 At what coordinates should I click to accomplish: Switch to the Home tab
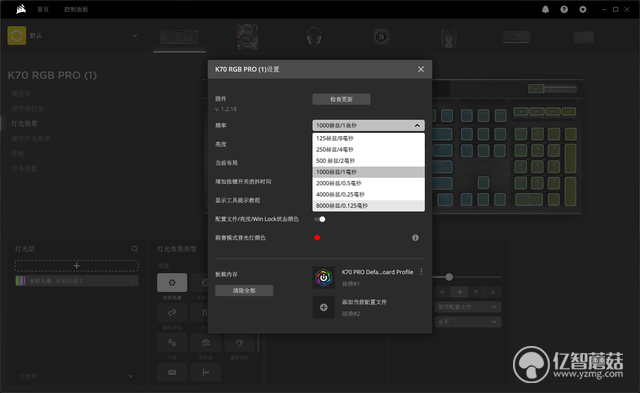click(x=43, y=9)
